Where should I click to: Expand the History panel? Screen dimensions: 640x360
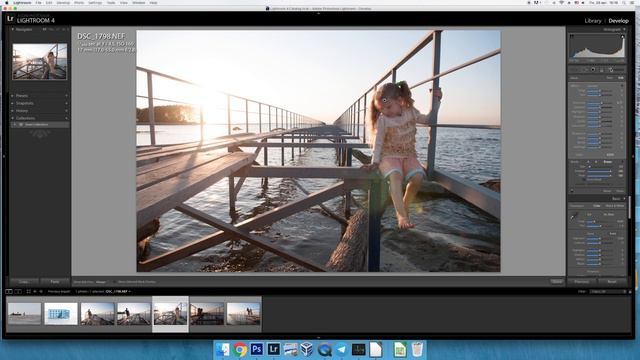click(x=12, y=111)
